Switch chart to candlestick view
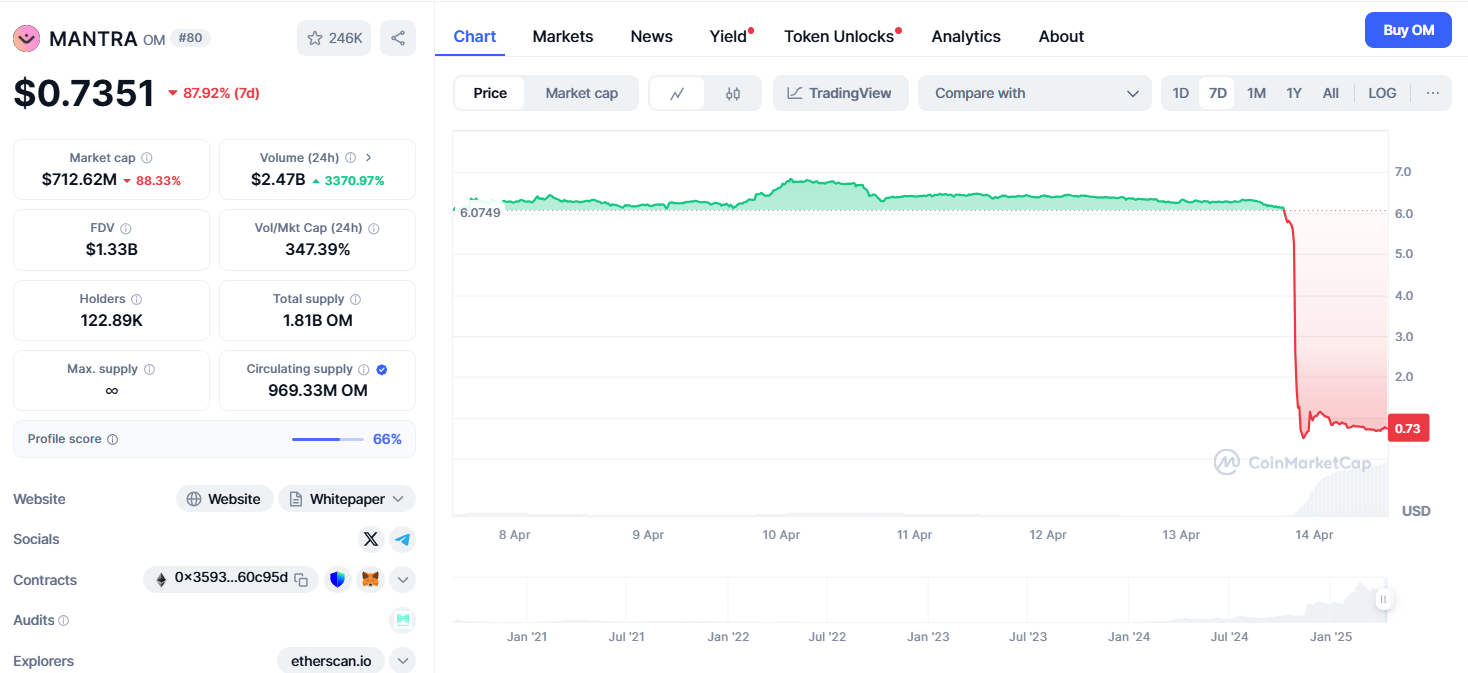The image size is (1468, 673). click(733, 93)
